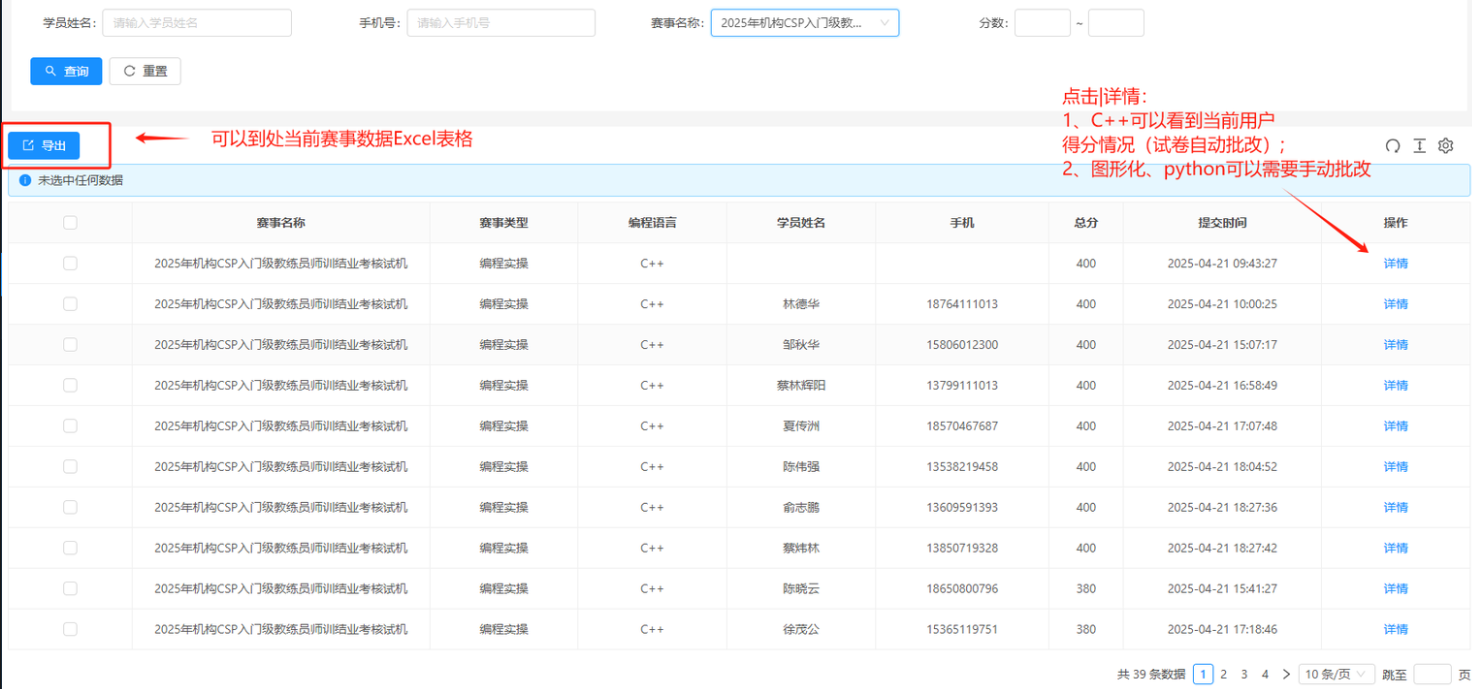Click the 查询 search button
The height and width of the screenshot is (689, 1472).
66,71
